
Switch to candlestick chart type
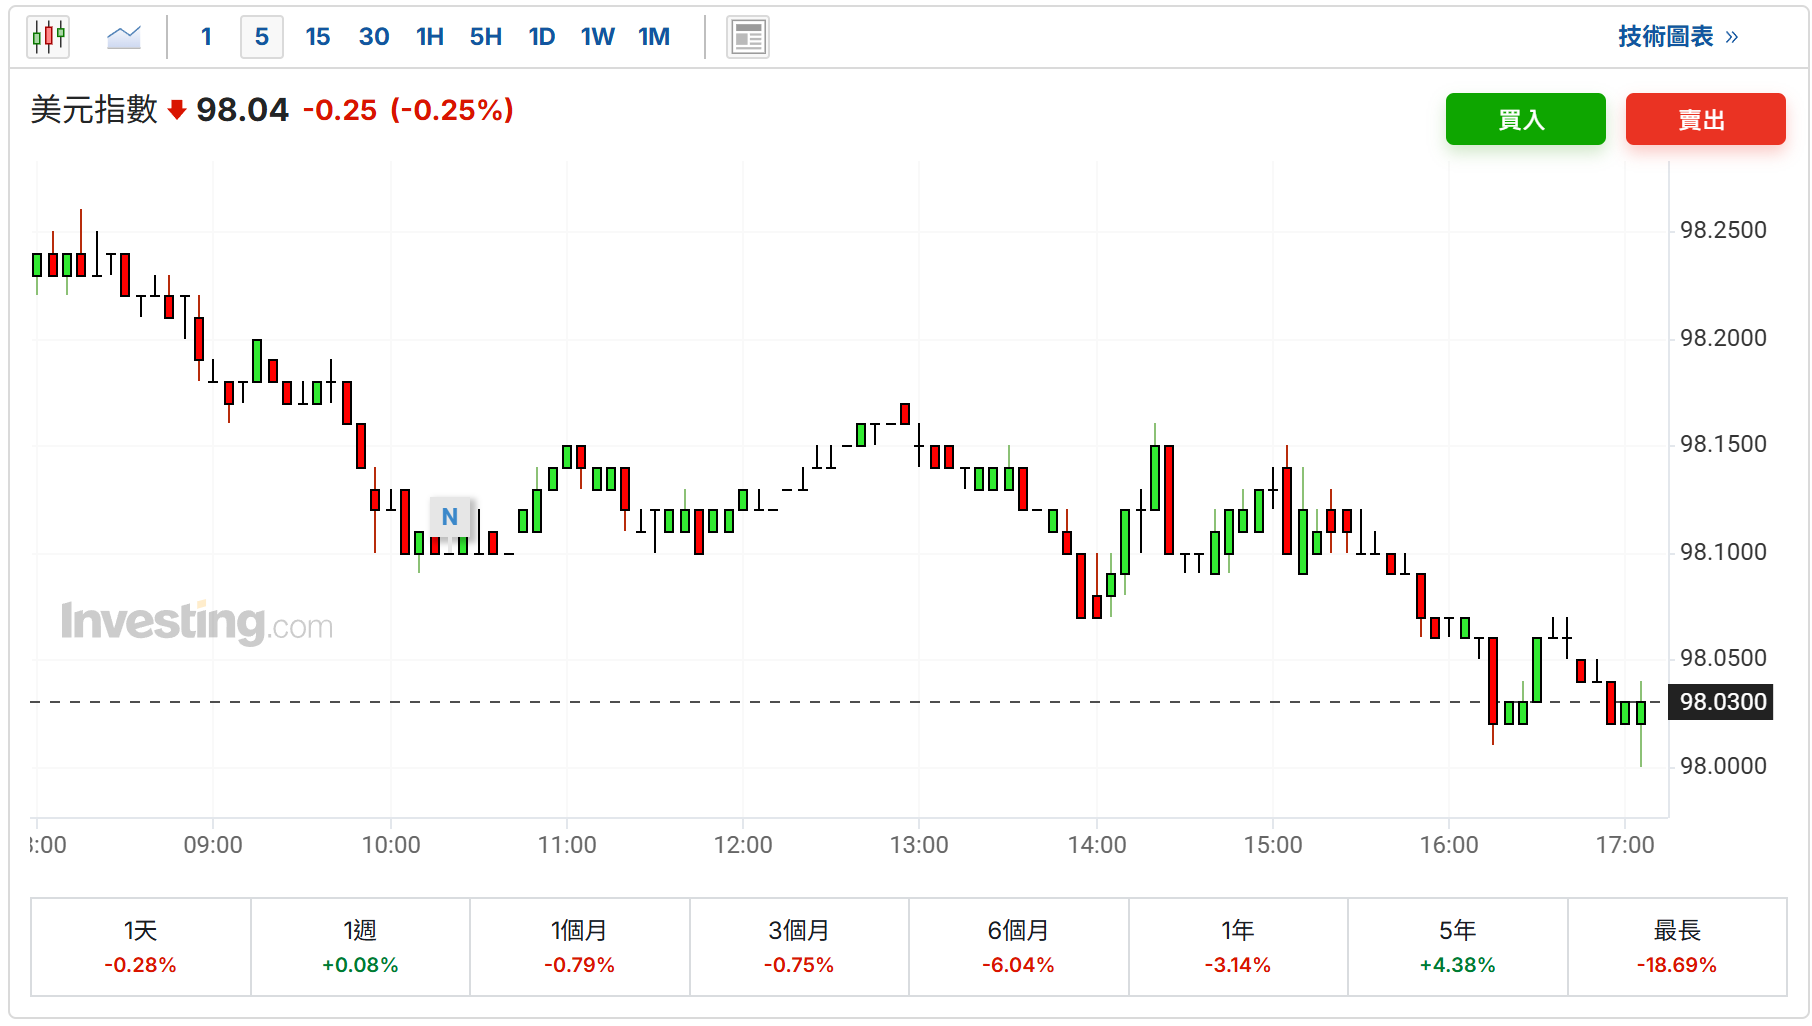[x=48, y=37]
